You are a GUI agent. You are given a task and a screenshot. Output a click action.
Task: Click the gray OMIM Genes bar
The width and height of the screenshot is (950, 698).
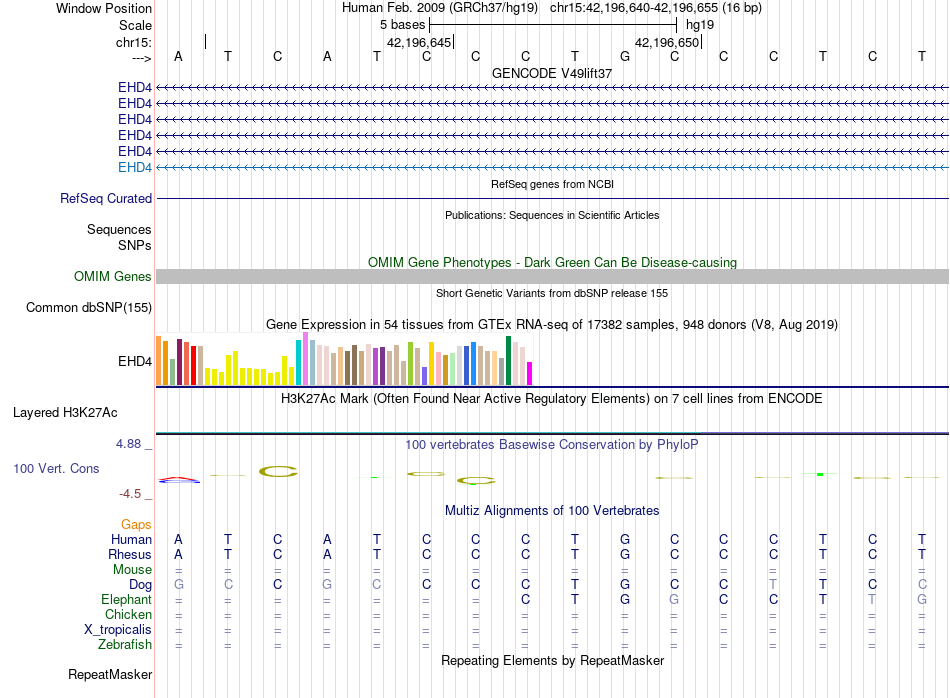(552, 276)
